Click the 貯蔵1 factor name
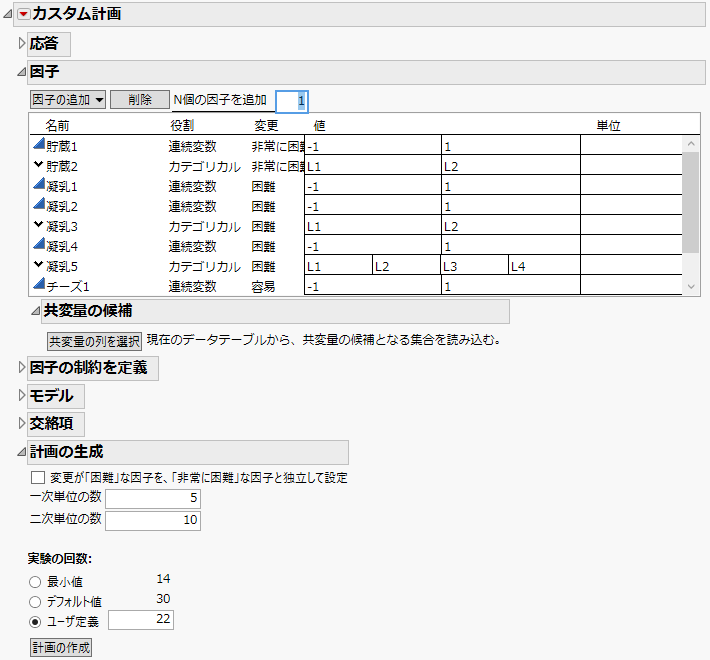Image resolution: width=710 pixels, height=660 pixels. click(62, 147)
